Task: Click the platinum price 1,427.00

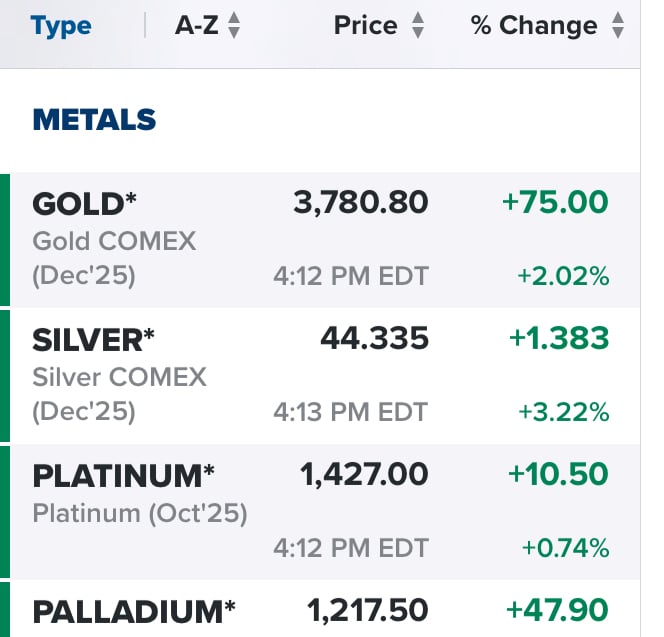Action: (x=364, y=474)
